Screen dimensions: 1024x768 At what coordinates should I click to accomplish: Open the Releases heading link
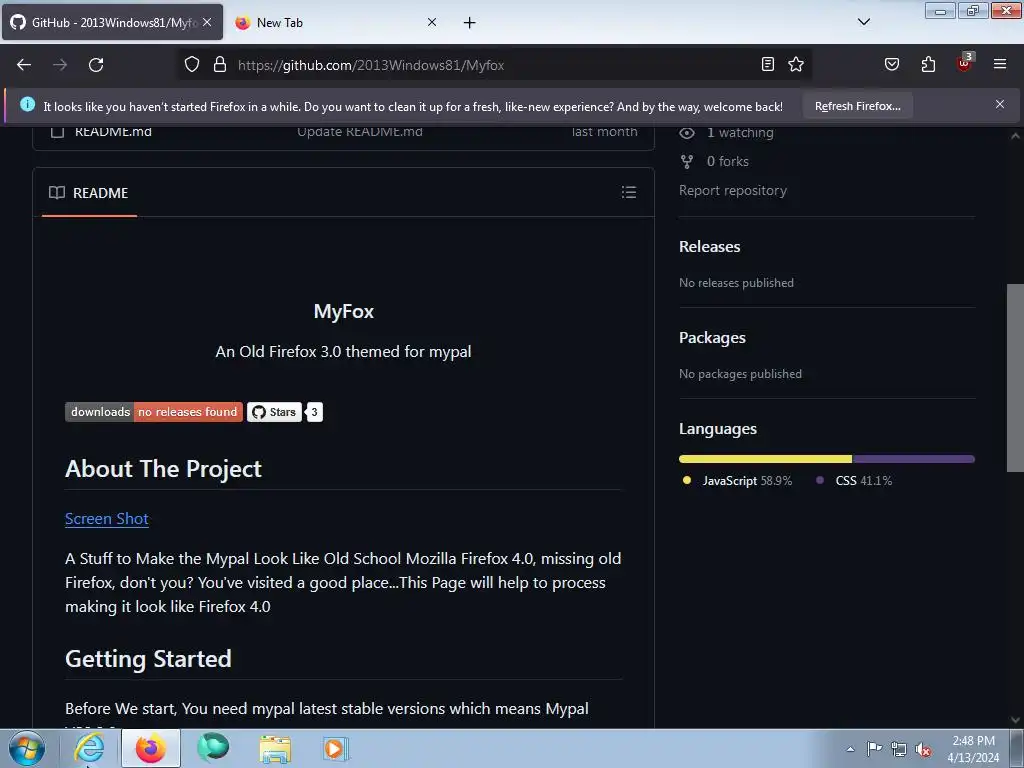[709, 247]
